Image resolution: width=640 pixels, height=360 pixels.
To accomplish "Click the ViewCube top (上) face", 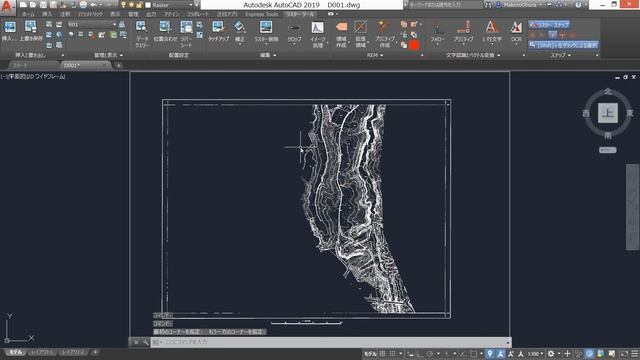I will (x=607, y=113).
